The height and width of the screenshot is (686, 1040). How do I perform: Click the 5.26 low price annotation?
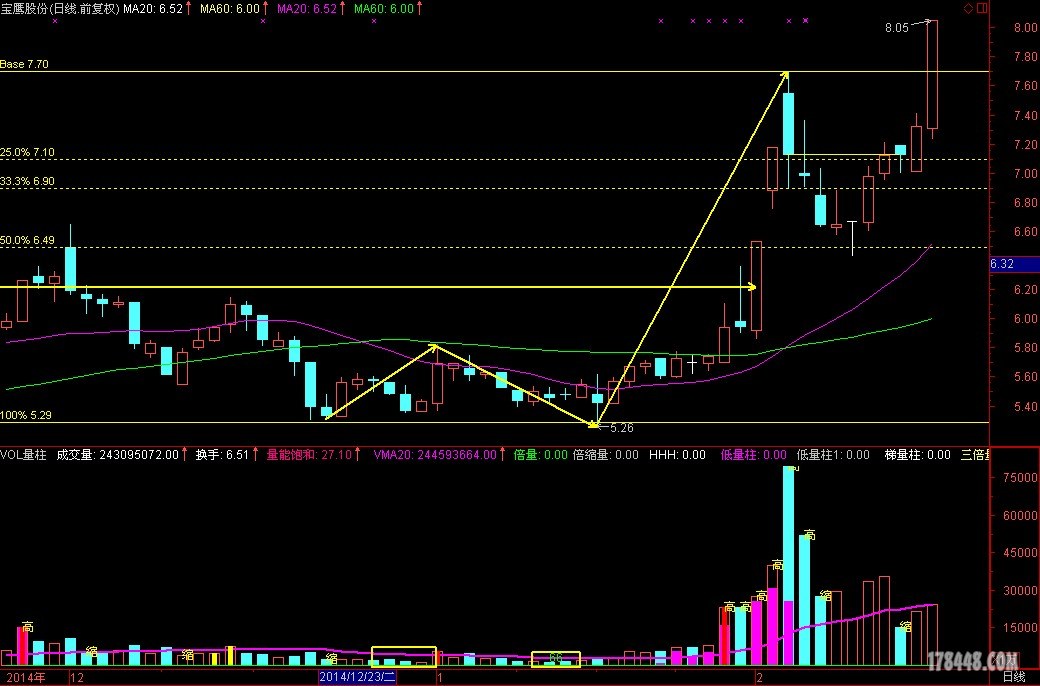click(621, 427)
